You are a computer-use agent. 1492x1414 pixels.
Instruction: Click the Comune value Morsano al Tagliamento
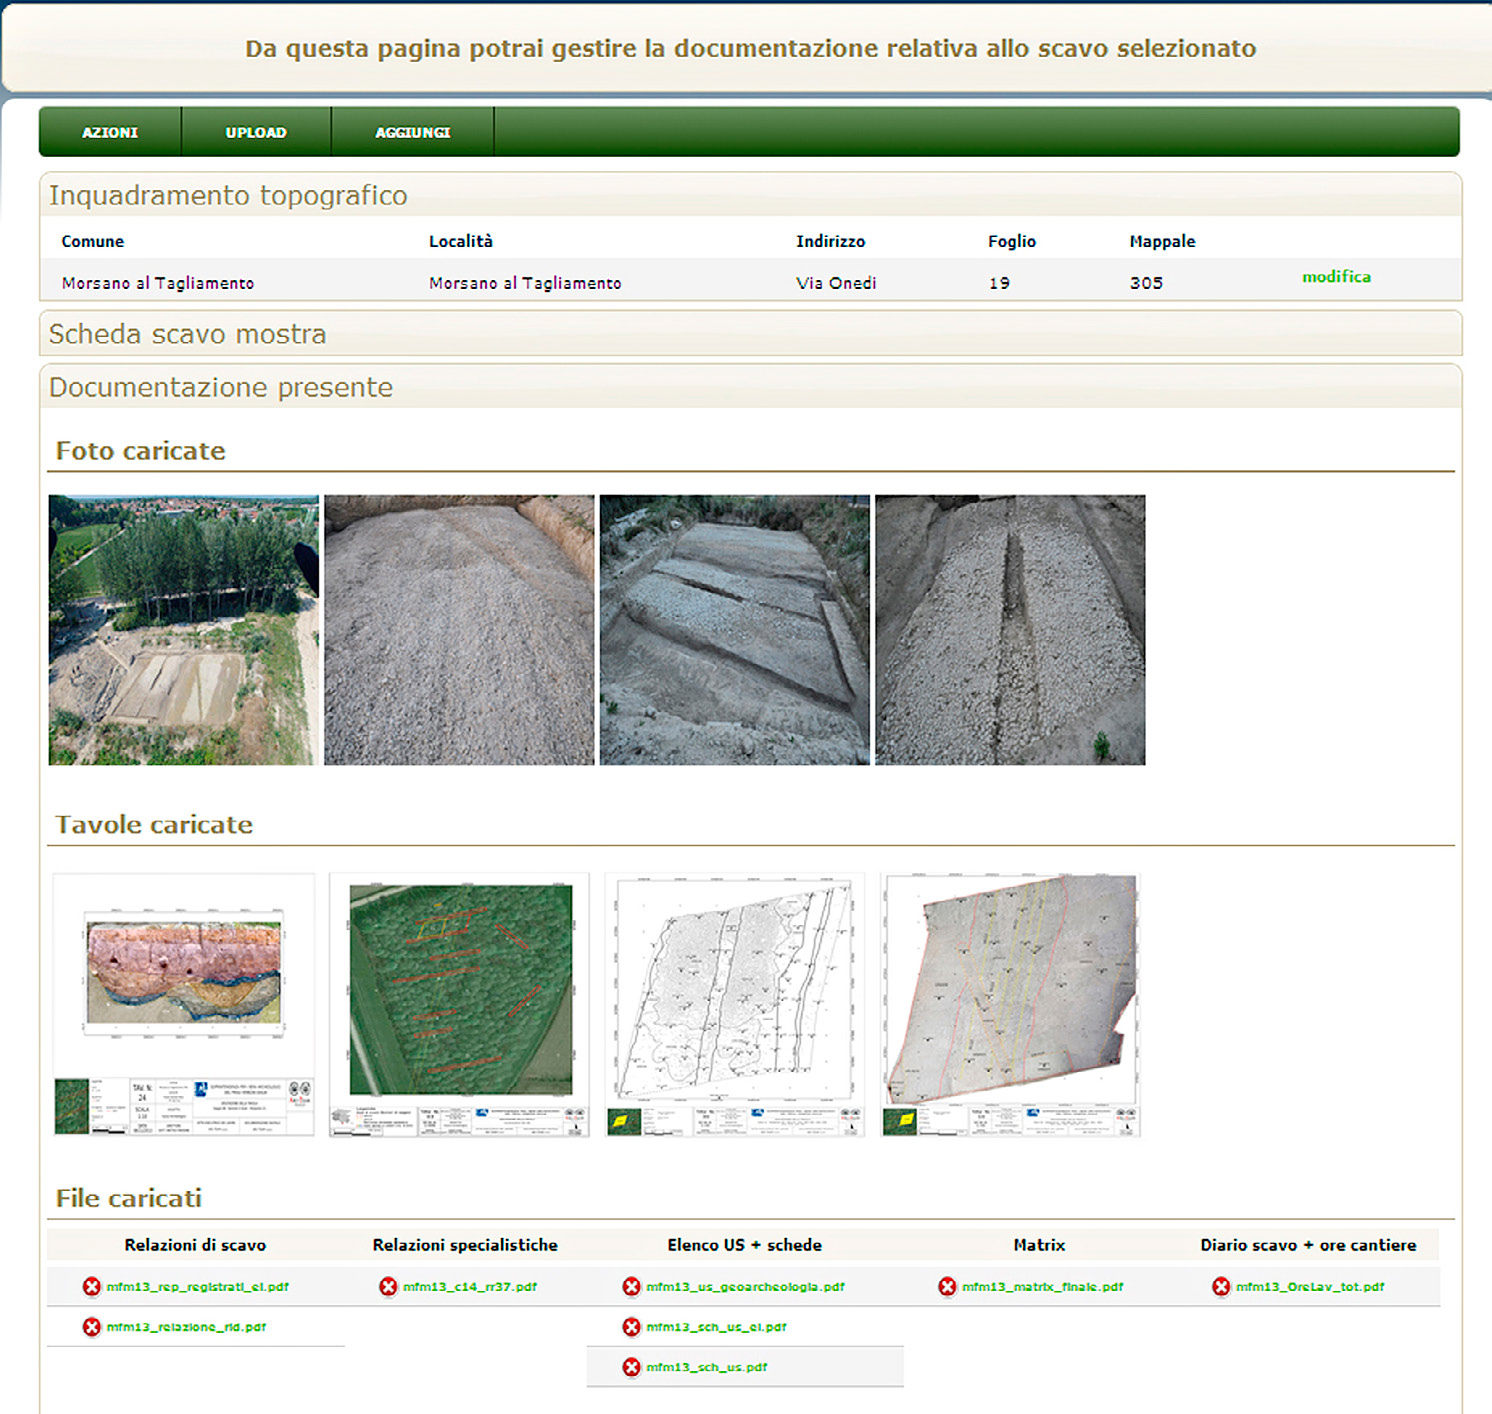click(158, 283)
